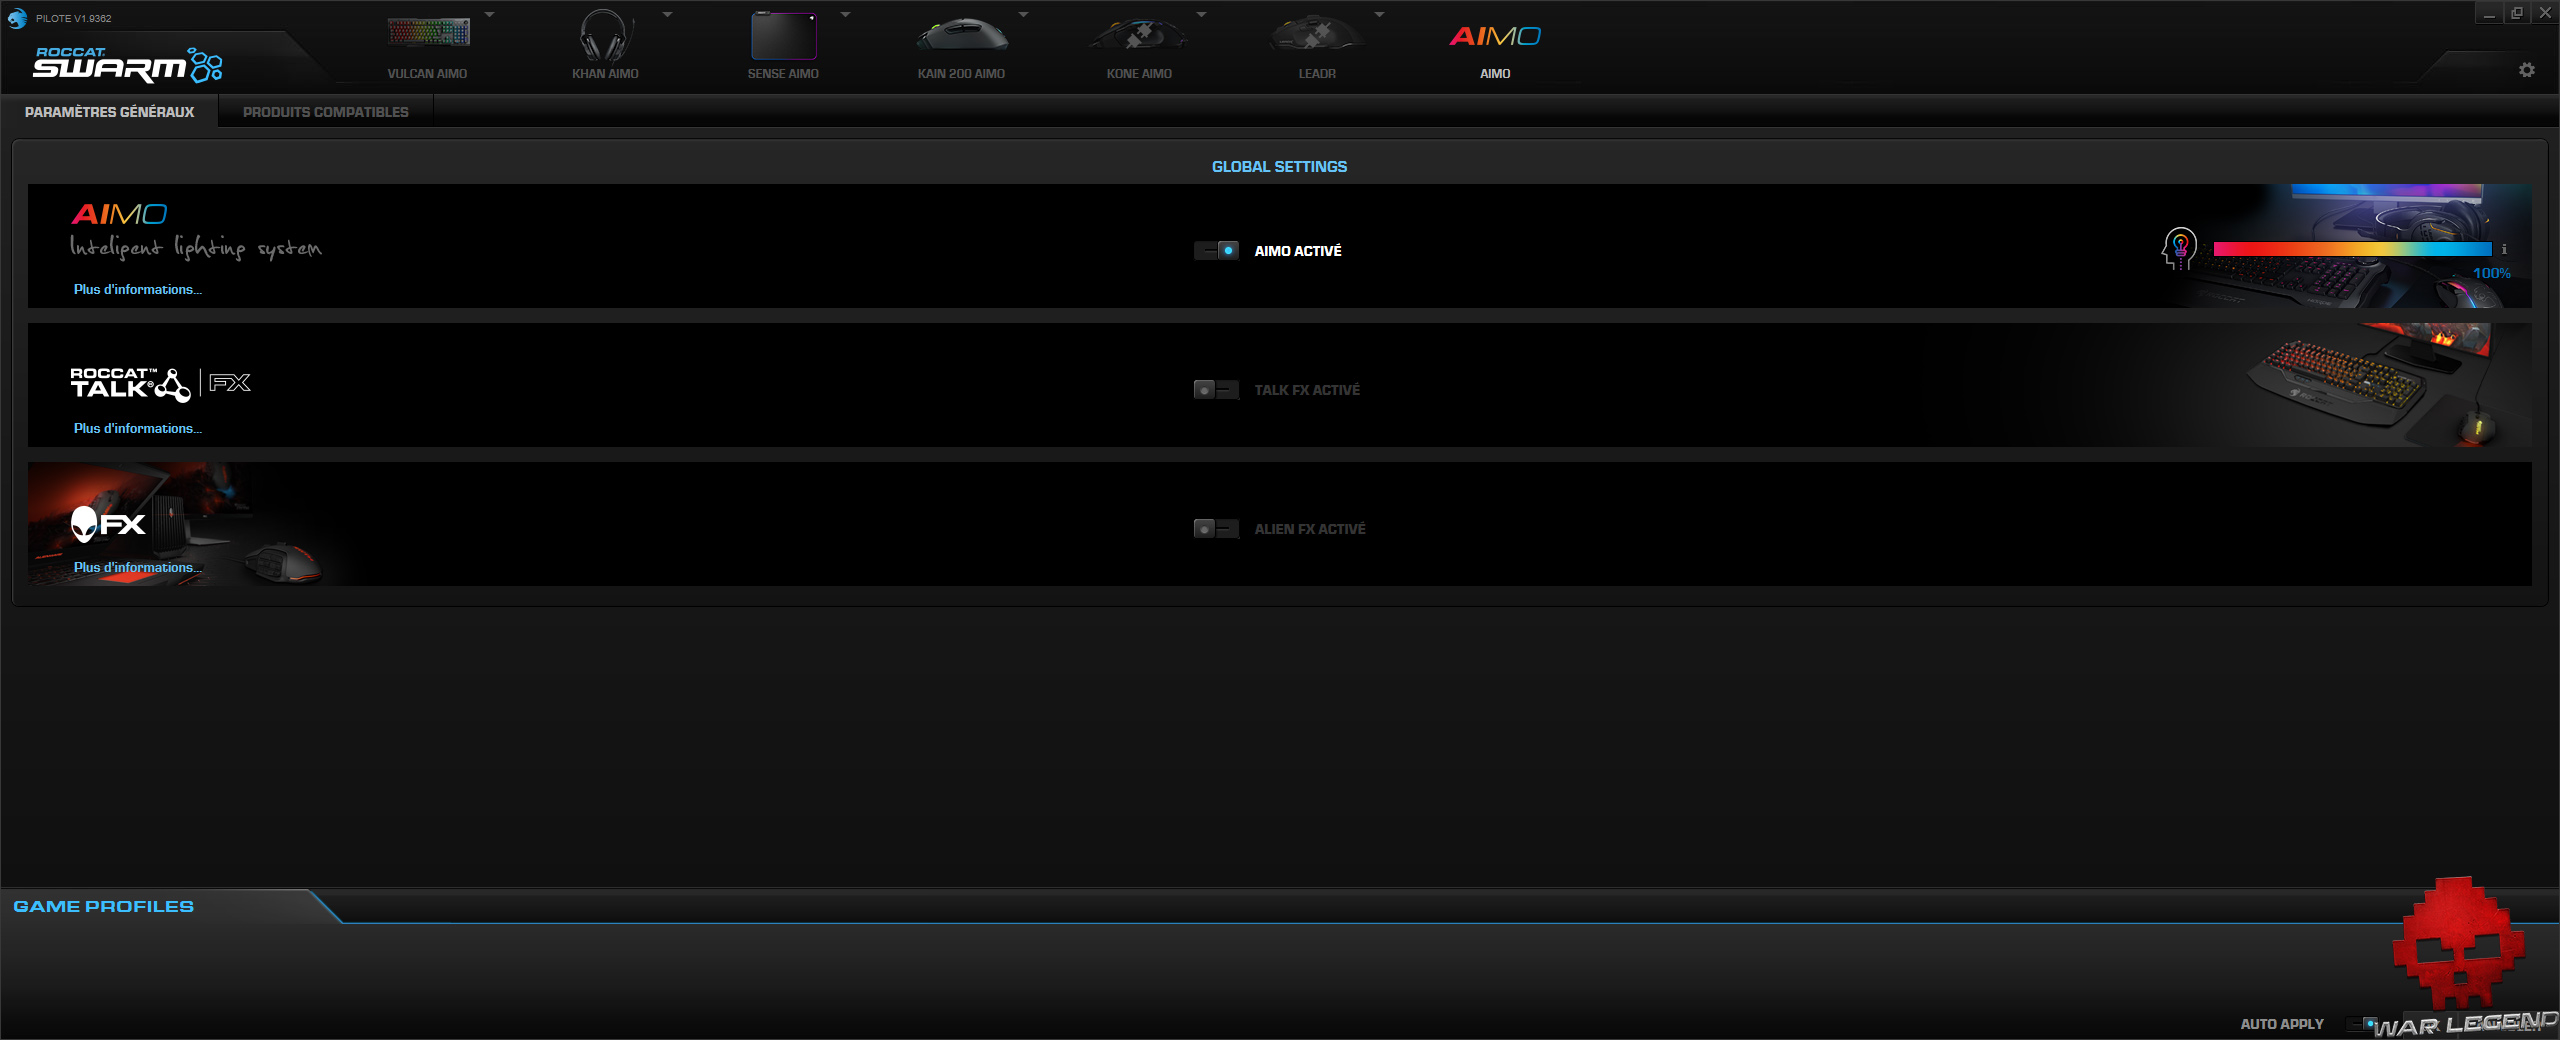The height and width of the screenshot is (1040, 2560).
Task: Click the Talk FX Activé label
Action: click(x=1307, y=390)
